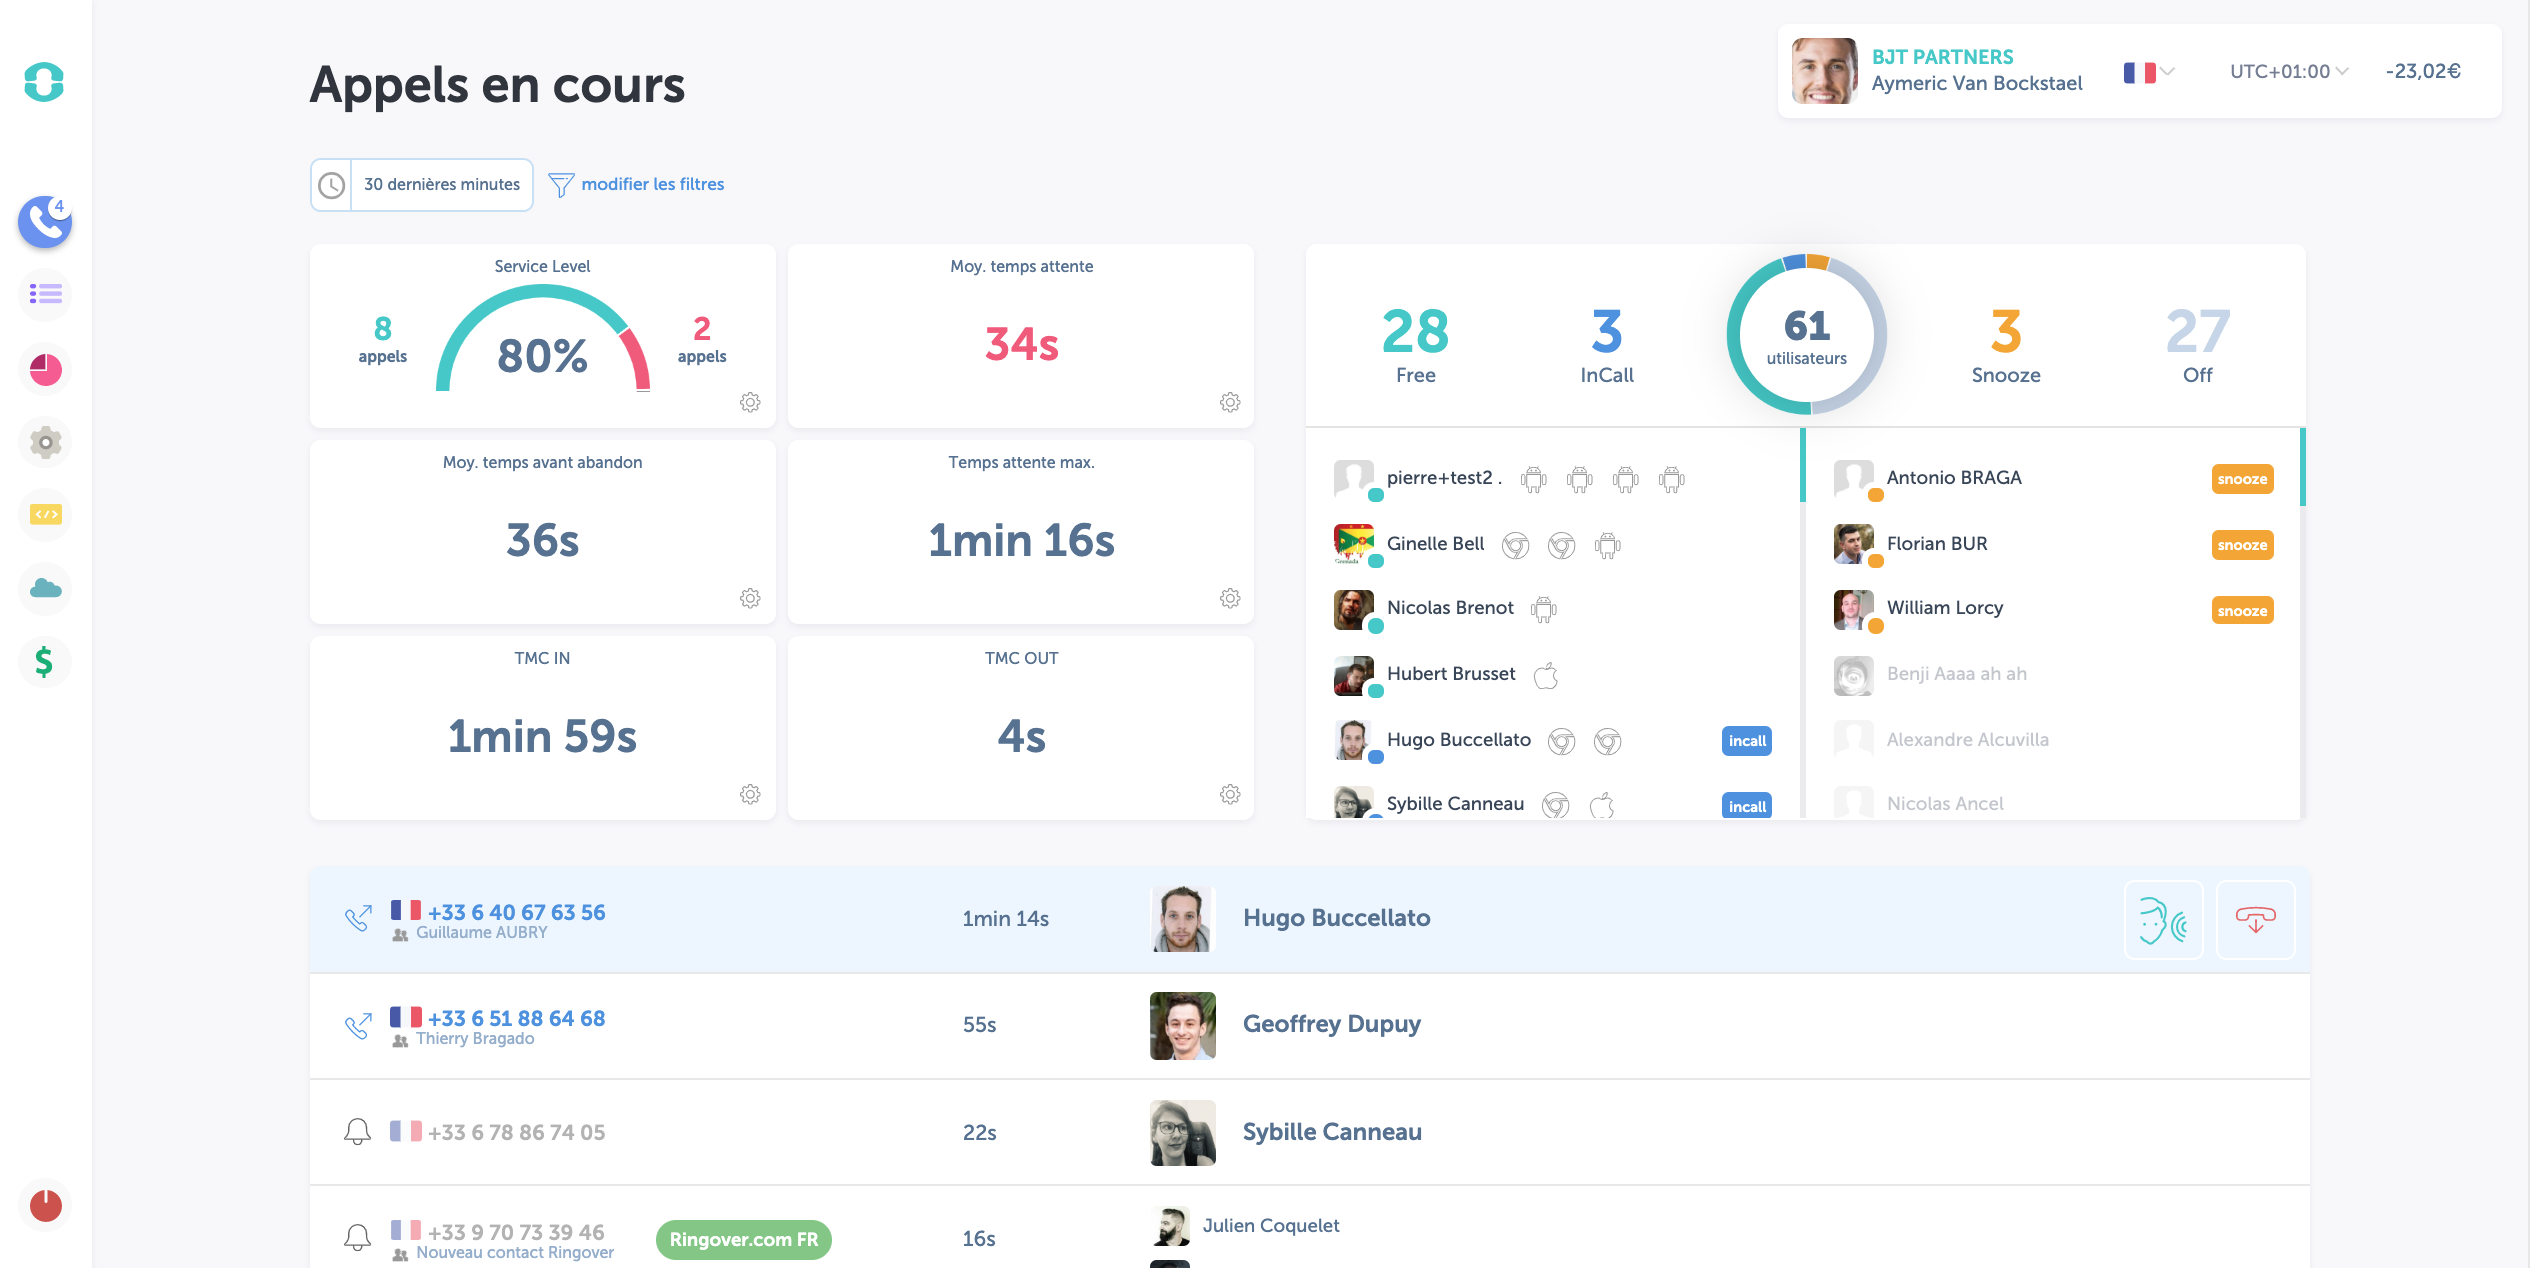Click the snooze badge next to Antonio BRAGA

pos(2242,479)
